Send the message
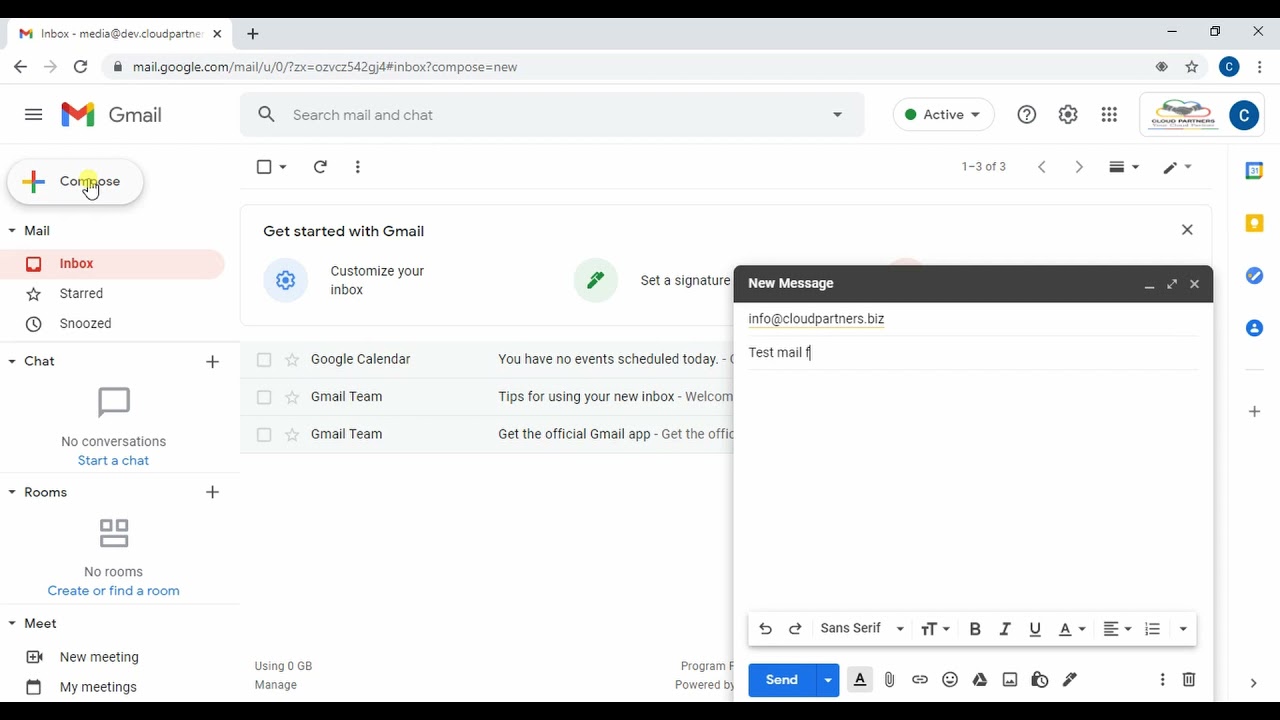The width and height of the screenshot is (1280, 720). point(782,680)
